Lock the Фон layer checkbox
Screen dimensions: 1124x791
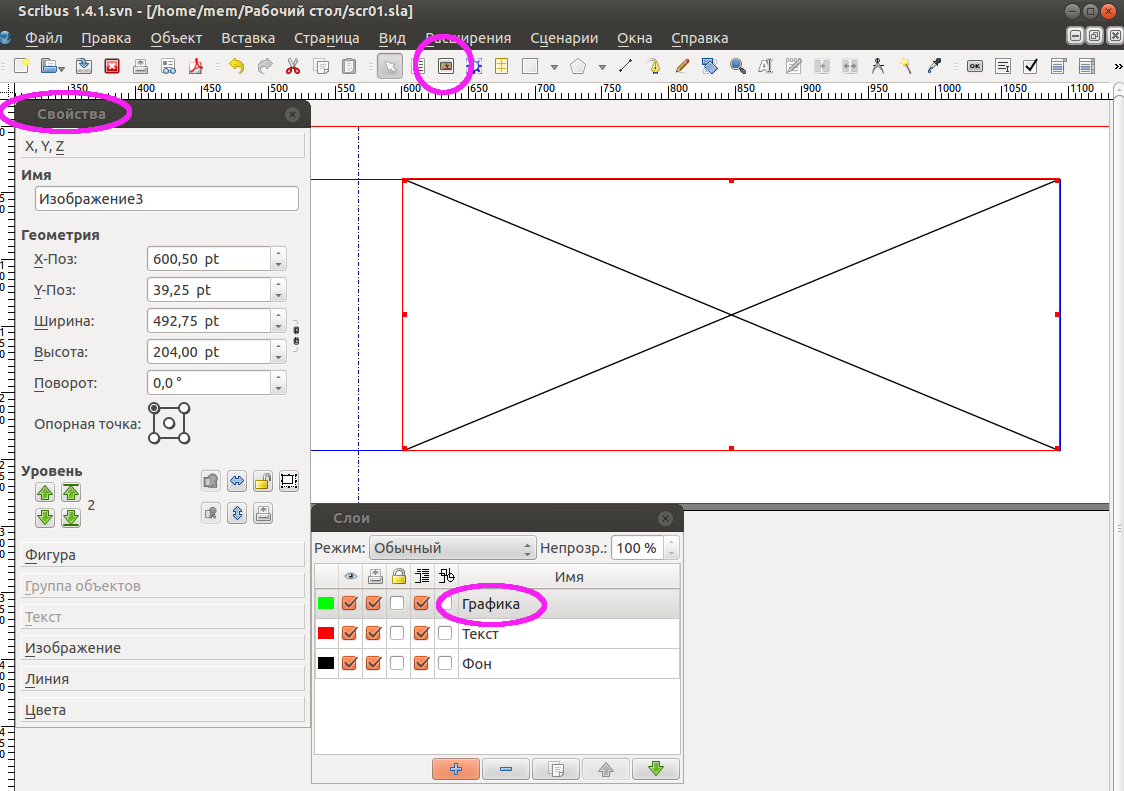[397, 663]
